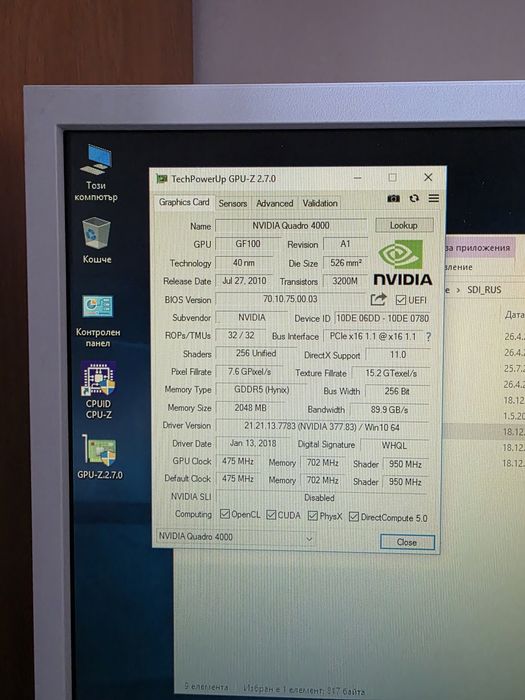Toggle the DirectCompute 5.0 checkbox
Screen dimensions: 525x700
(354, 517)
